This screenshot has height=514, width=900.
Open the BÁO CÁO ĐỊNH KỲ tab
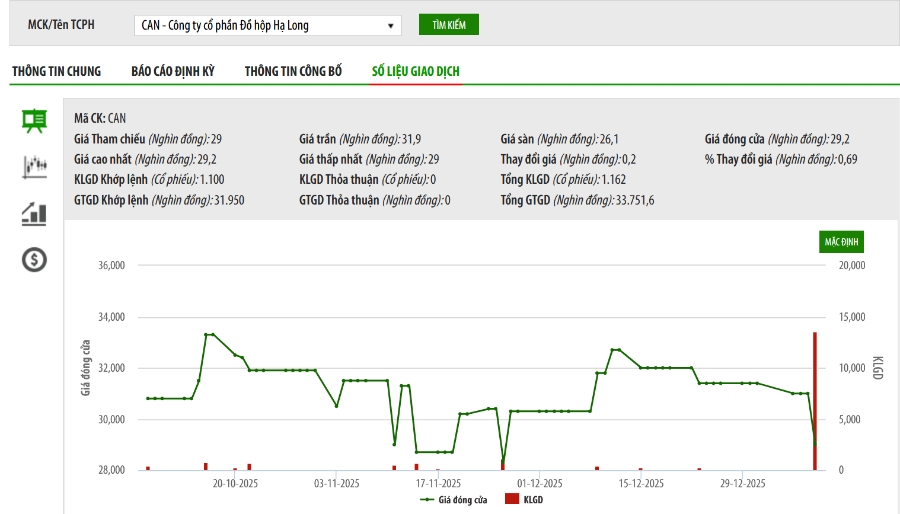173,71
